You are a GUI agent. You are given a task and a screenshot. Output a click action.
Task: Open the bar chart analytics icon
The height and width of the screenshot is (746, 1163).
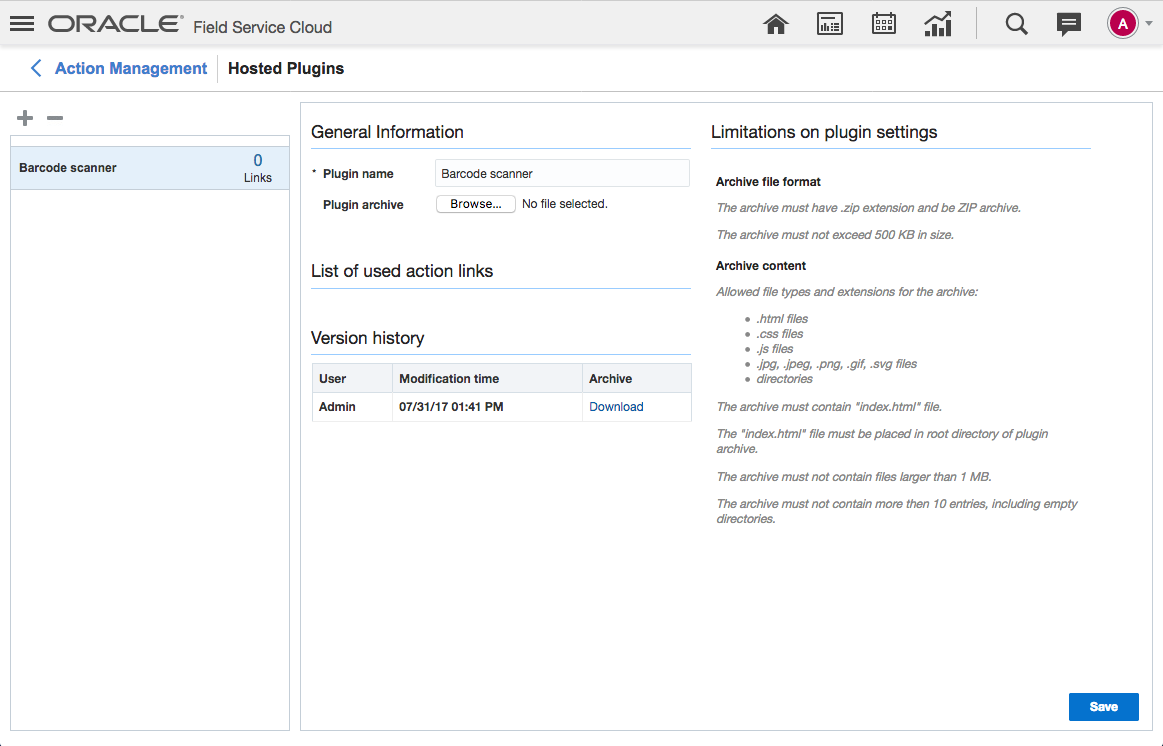pyautogui.click(x=938, y=24)
